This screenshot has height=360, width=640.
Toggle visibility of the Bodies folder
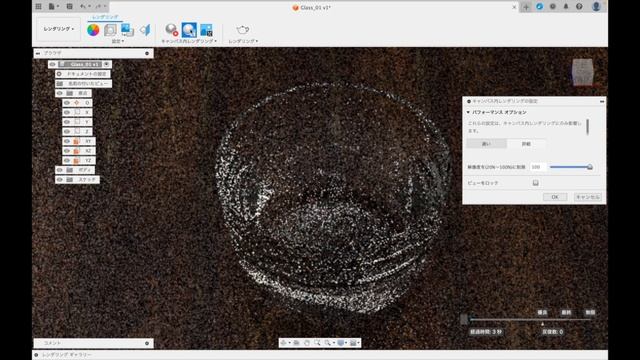click(x=60, y=170)
